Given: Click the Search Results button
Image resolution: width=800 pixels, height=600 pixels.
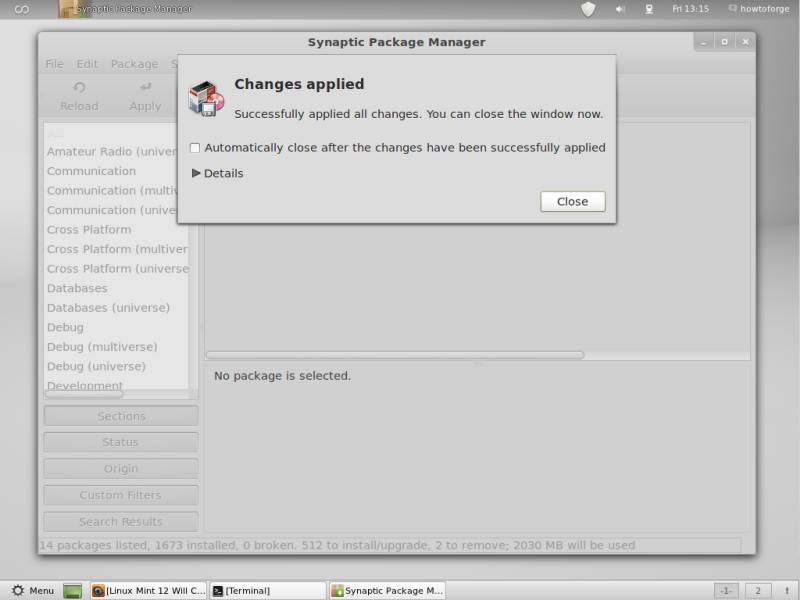Looking at the screenshot, I should coord(121,522).
